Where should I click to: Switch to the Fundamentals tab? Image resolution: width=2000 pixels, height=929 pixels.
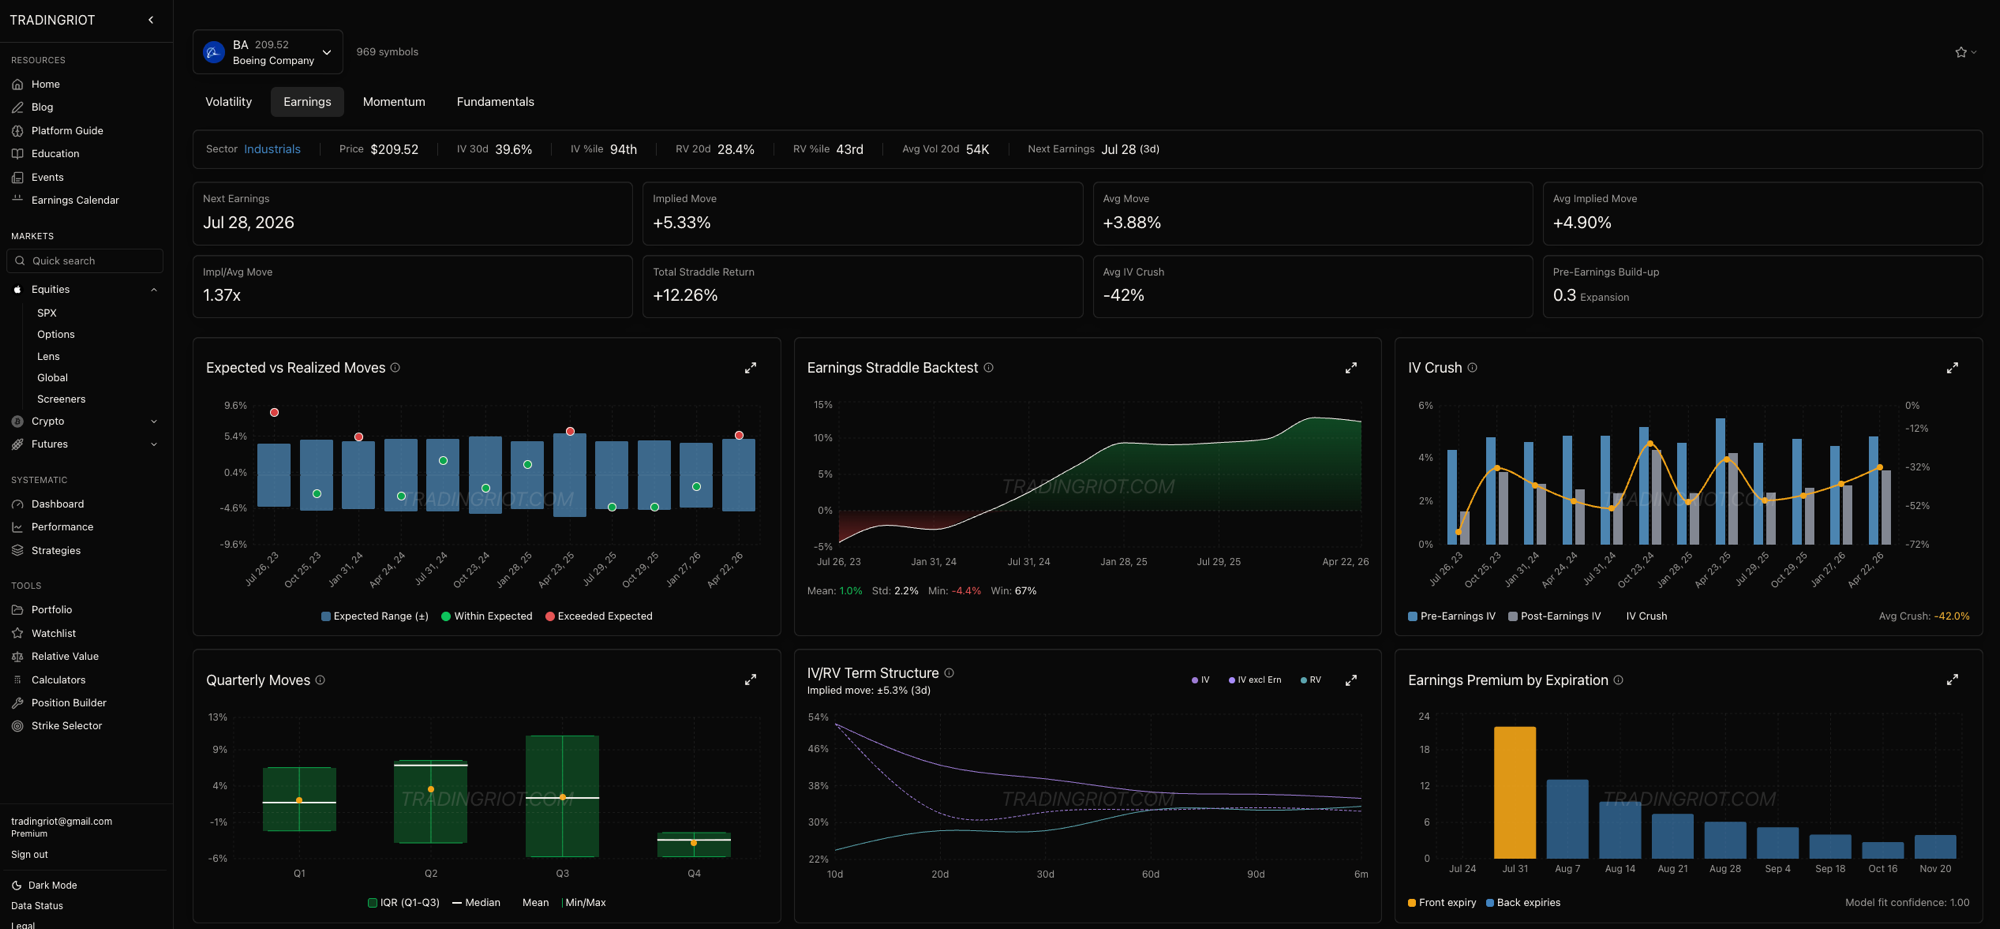click(495, 102)
